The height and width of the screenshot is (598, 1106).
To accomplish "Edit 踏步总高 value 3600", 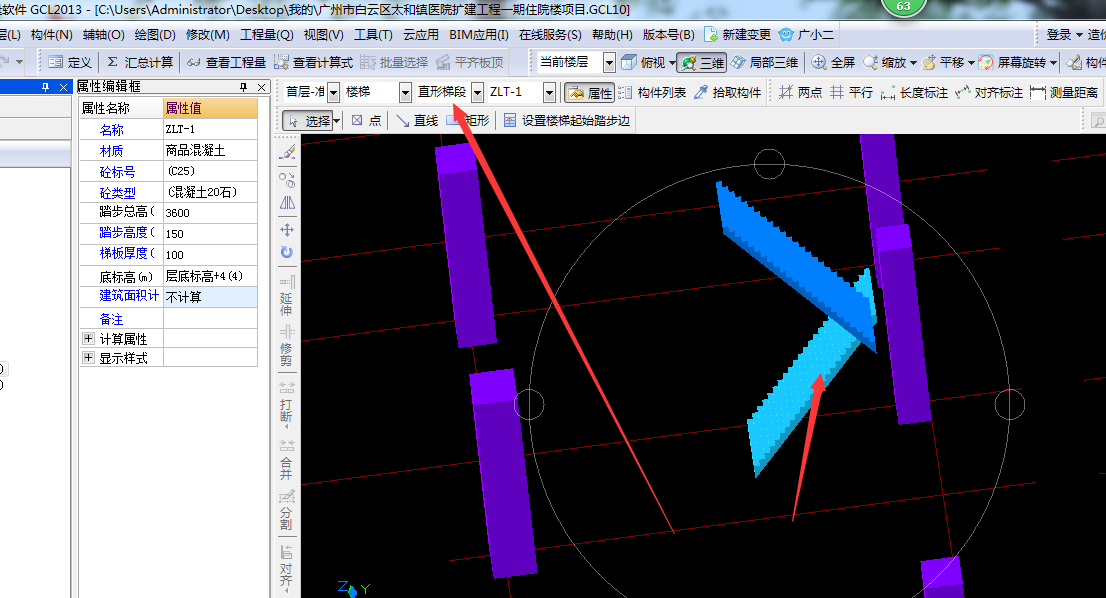I will tap(210, 213).
